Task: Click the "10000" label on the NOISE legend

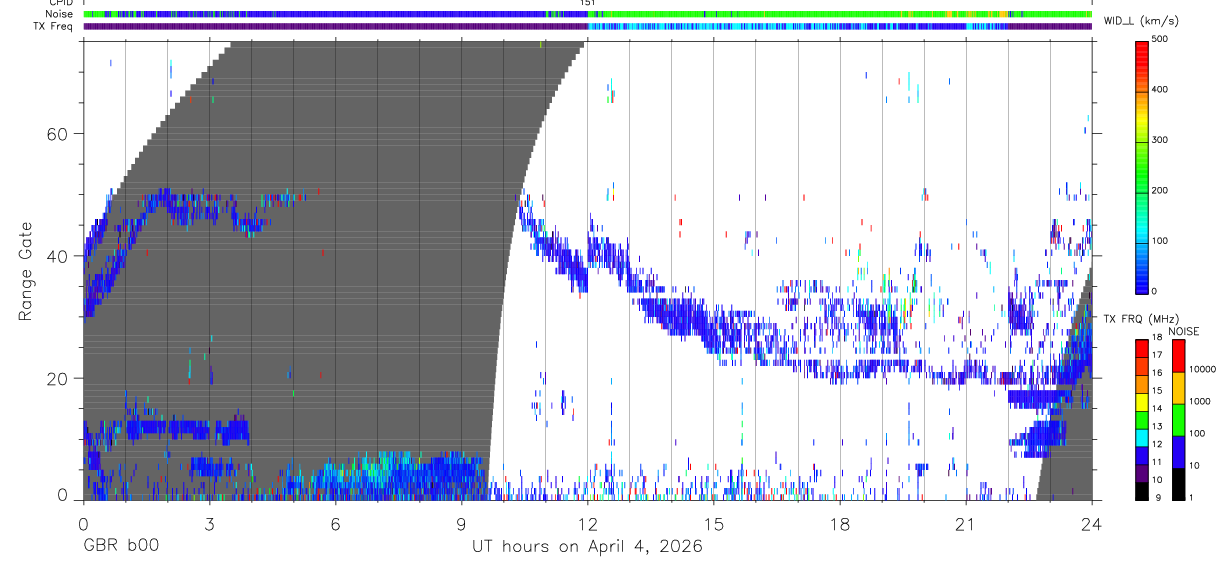Action: (1204, 369)
